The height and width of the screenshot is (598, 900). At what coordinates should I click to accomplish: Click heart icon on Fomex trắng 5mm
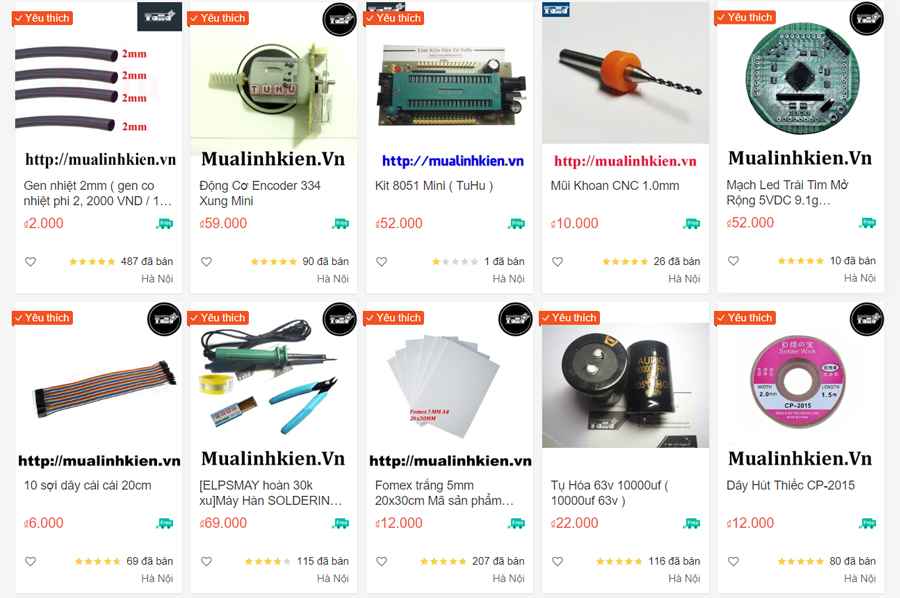pos(382,561)
